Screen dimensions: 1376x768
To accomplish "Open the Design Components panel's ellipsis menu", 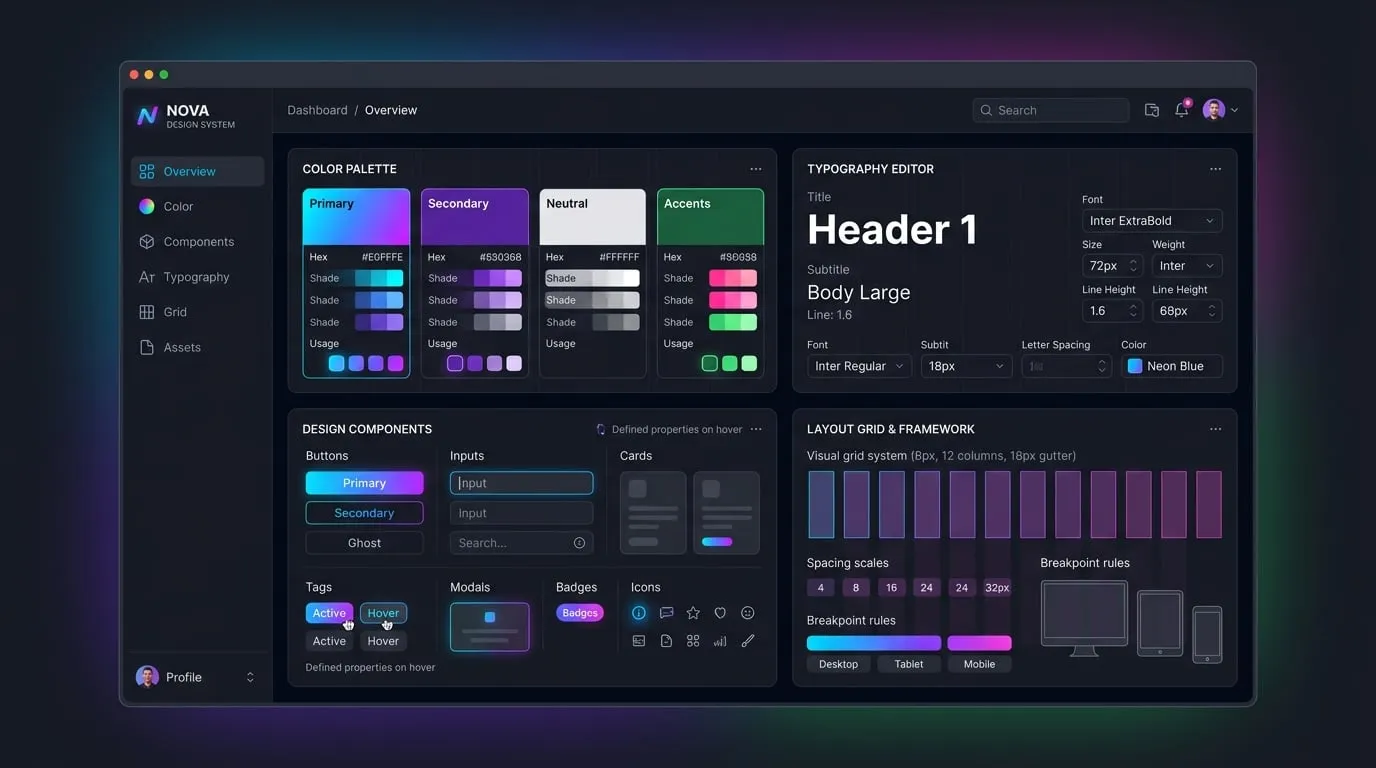I will pos(756,429).
